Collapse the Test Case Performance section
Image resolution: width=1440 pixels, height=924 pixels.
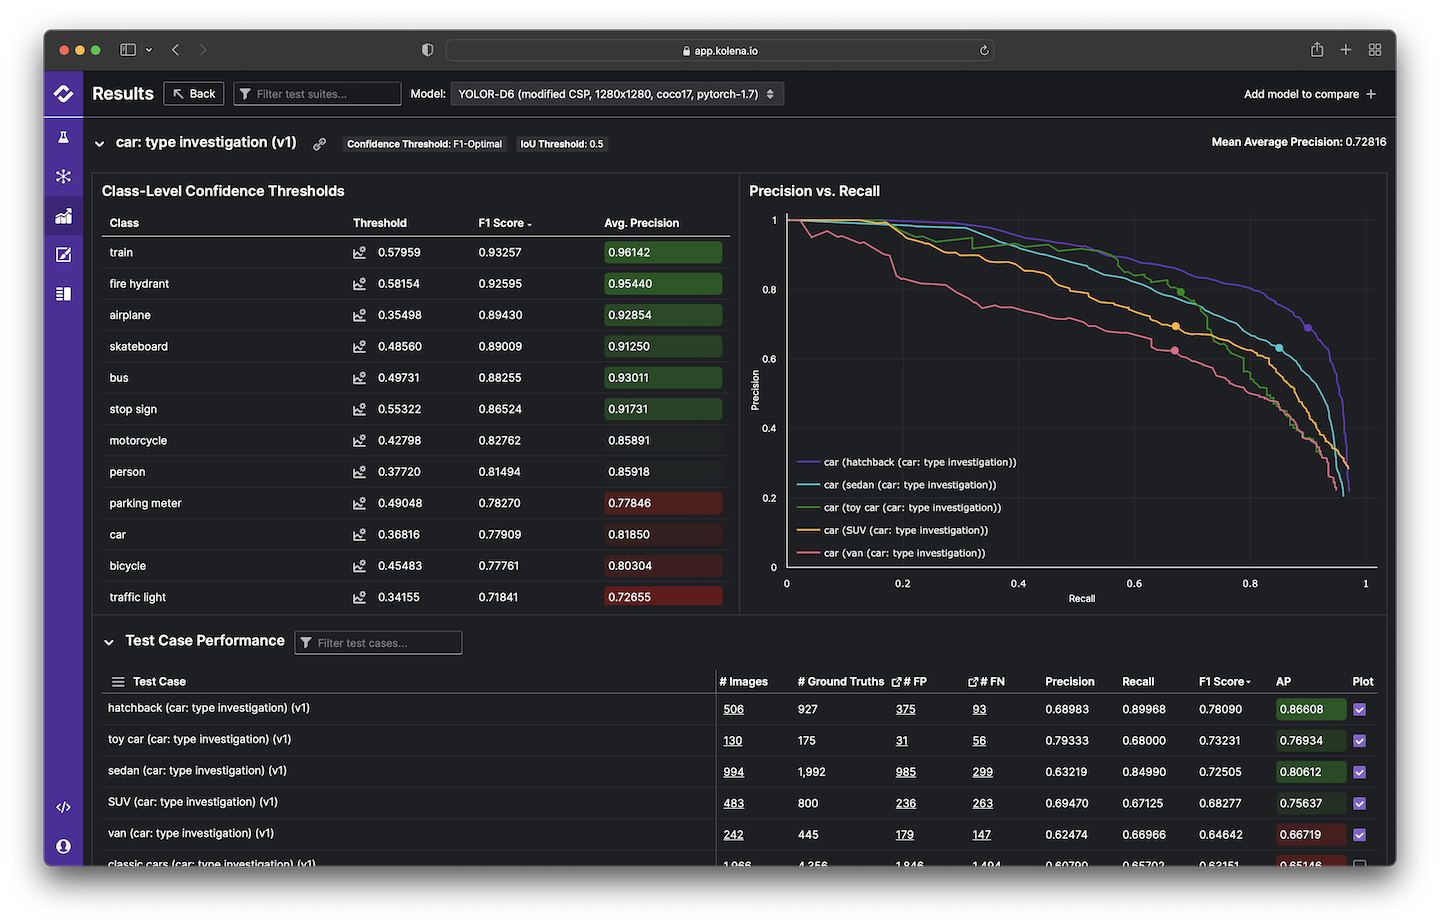point(109,642)
